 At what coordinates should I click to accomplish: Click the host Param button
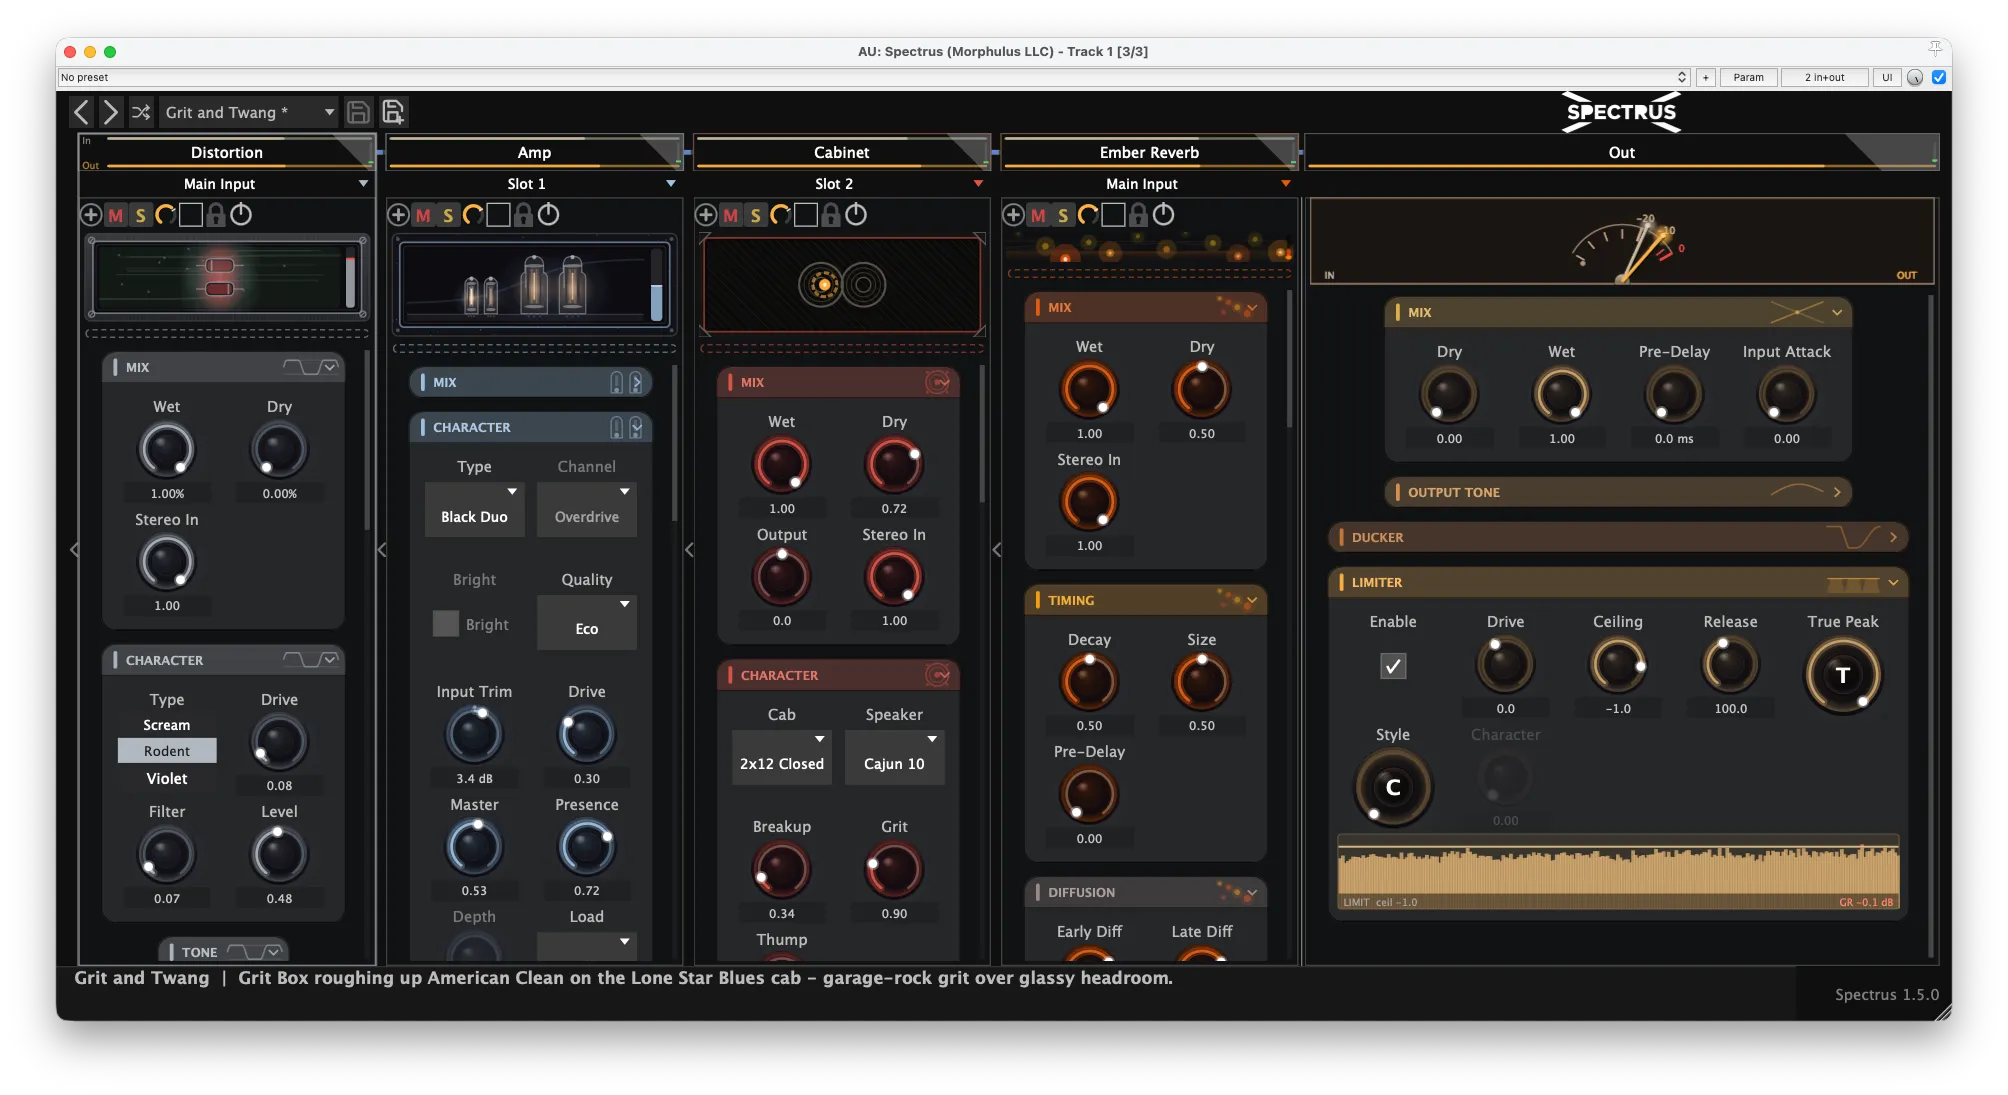1748,77
